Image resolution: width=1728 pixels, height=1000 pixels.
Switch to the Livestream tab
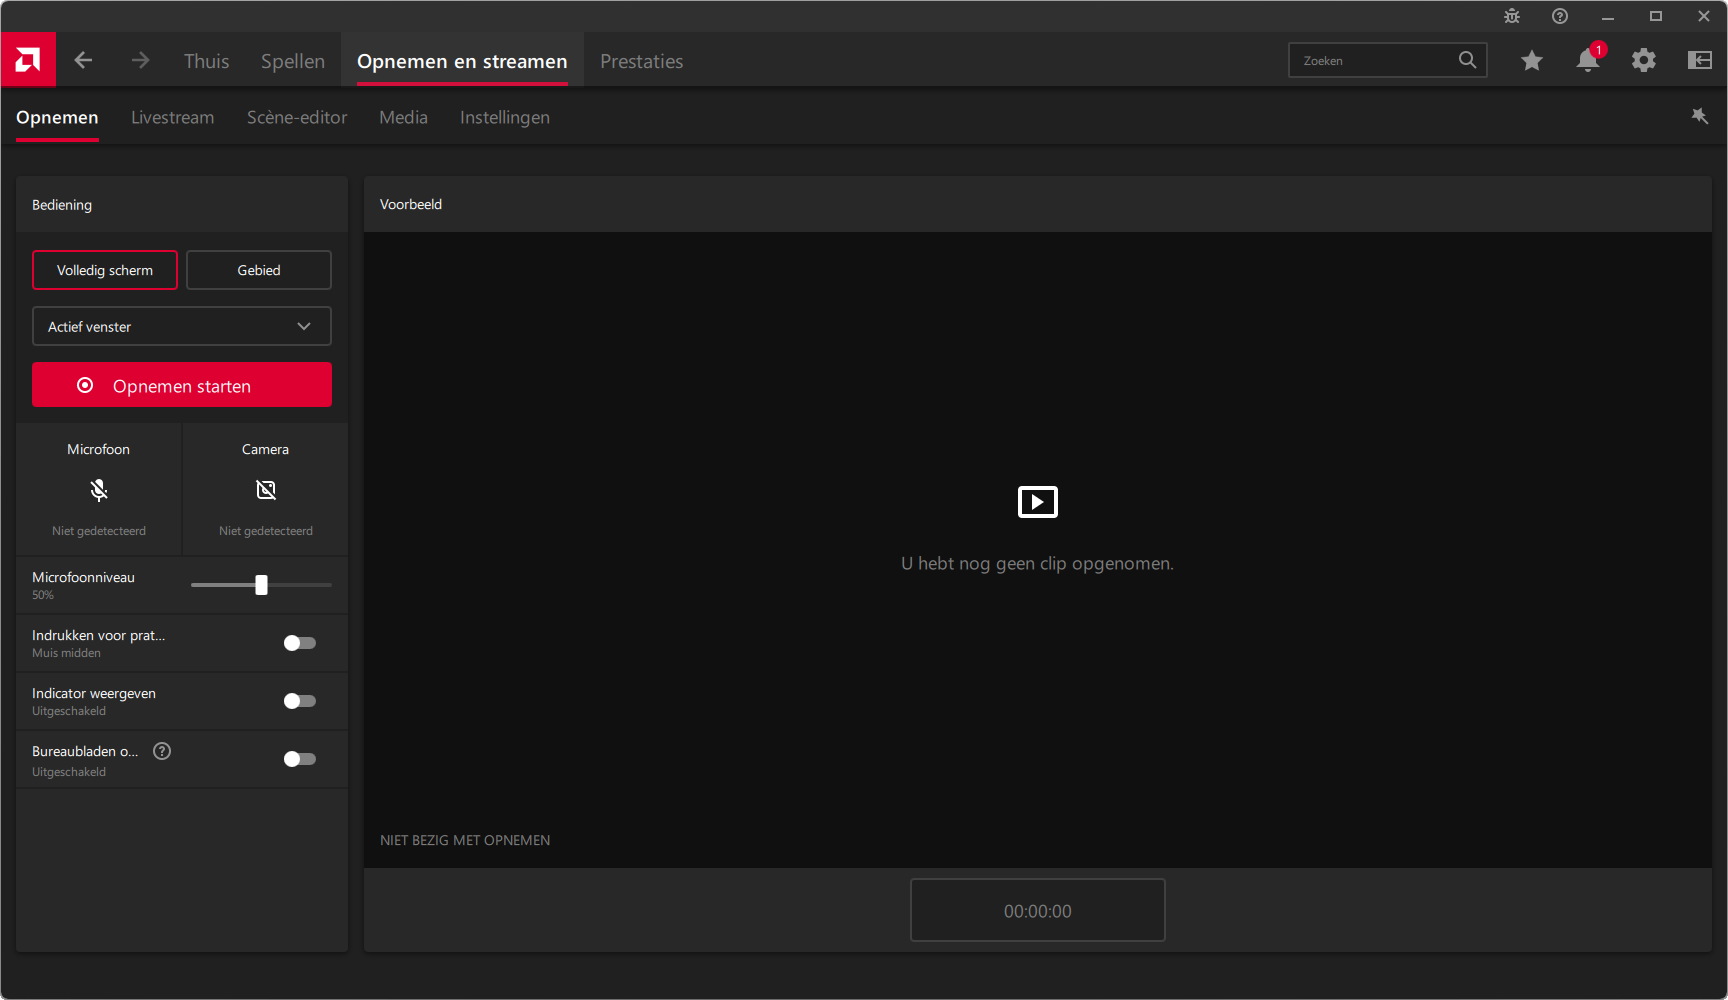(x=172, y=117)
